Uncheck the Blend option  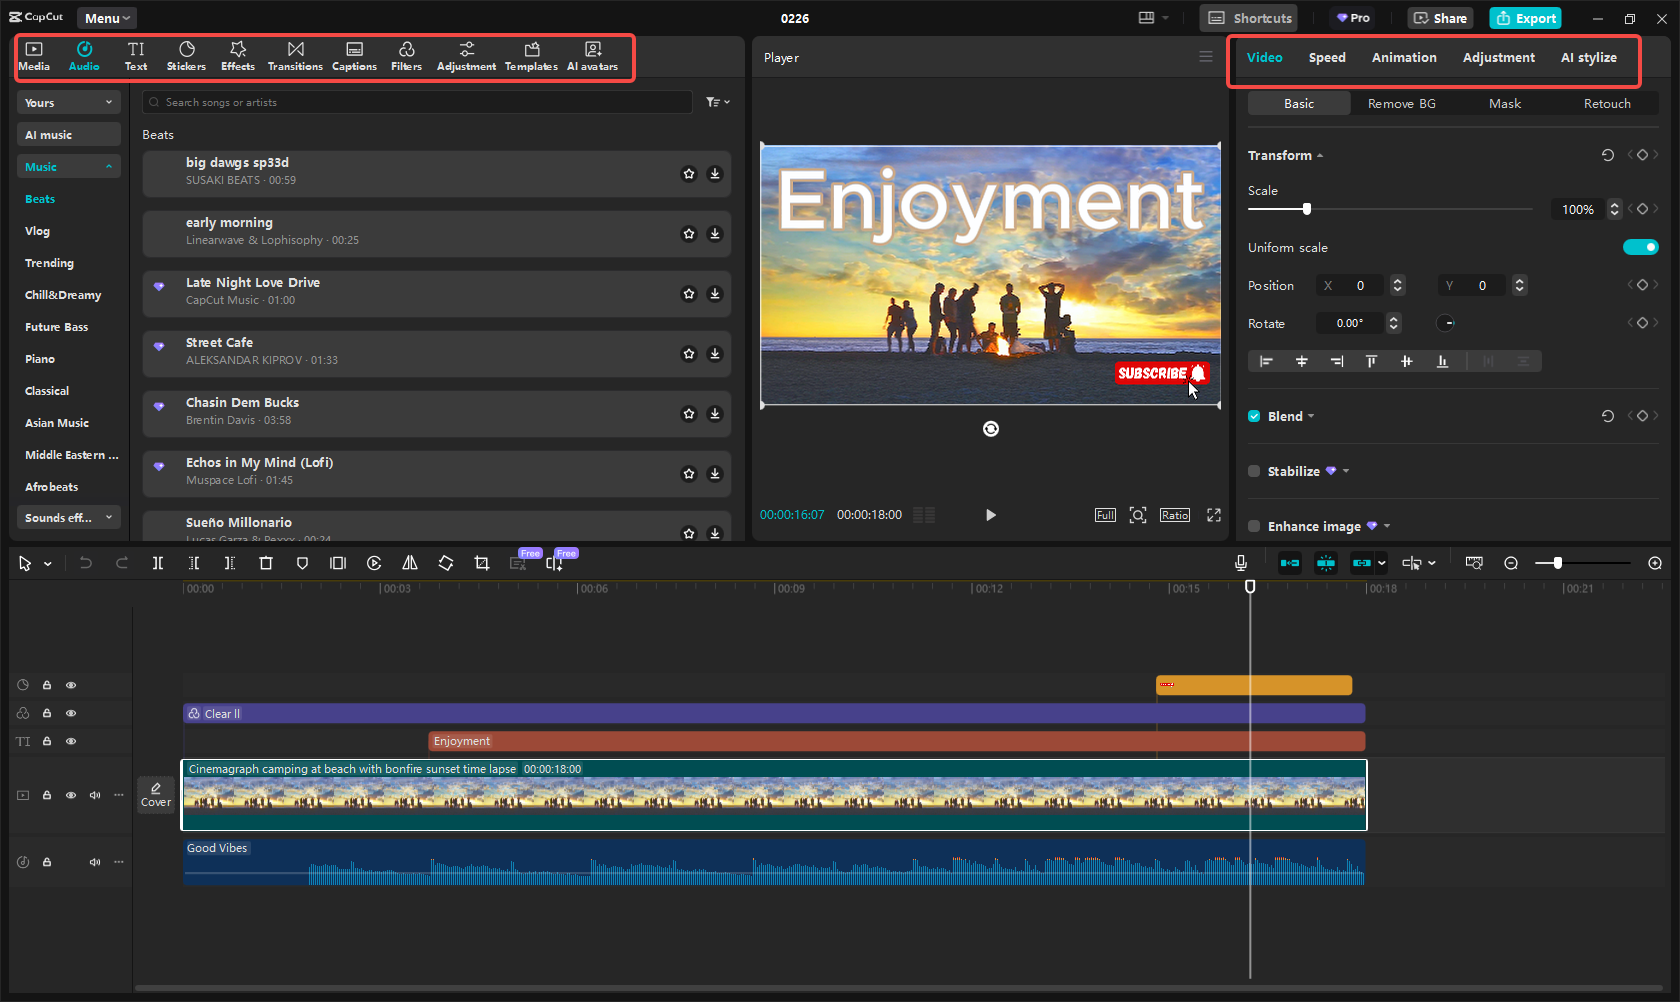point(1254,416)
